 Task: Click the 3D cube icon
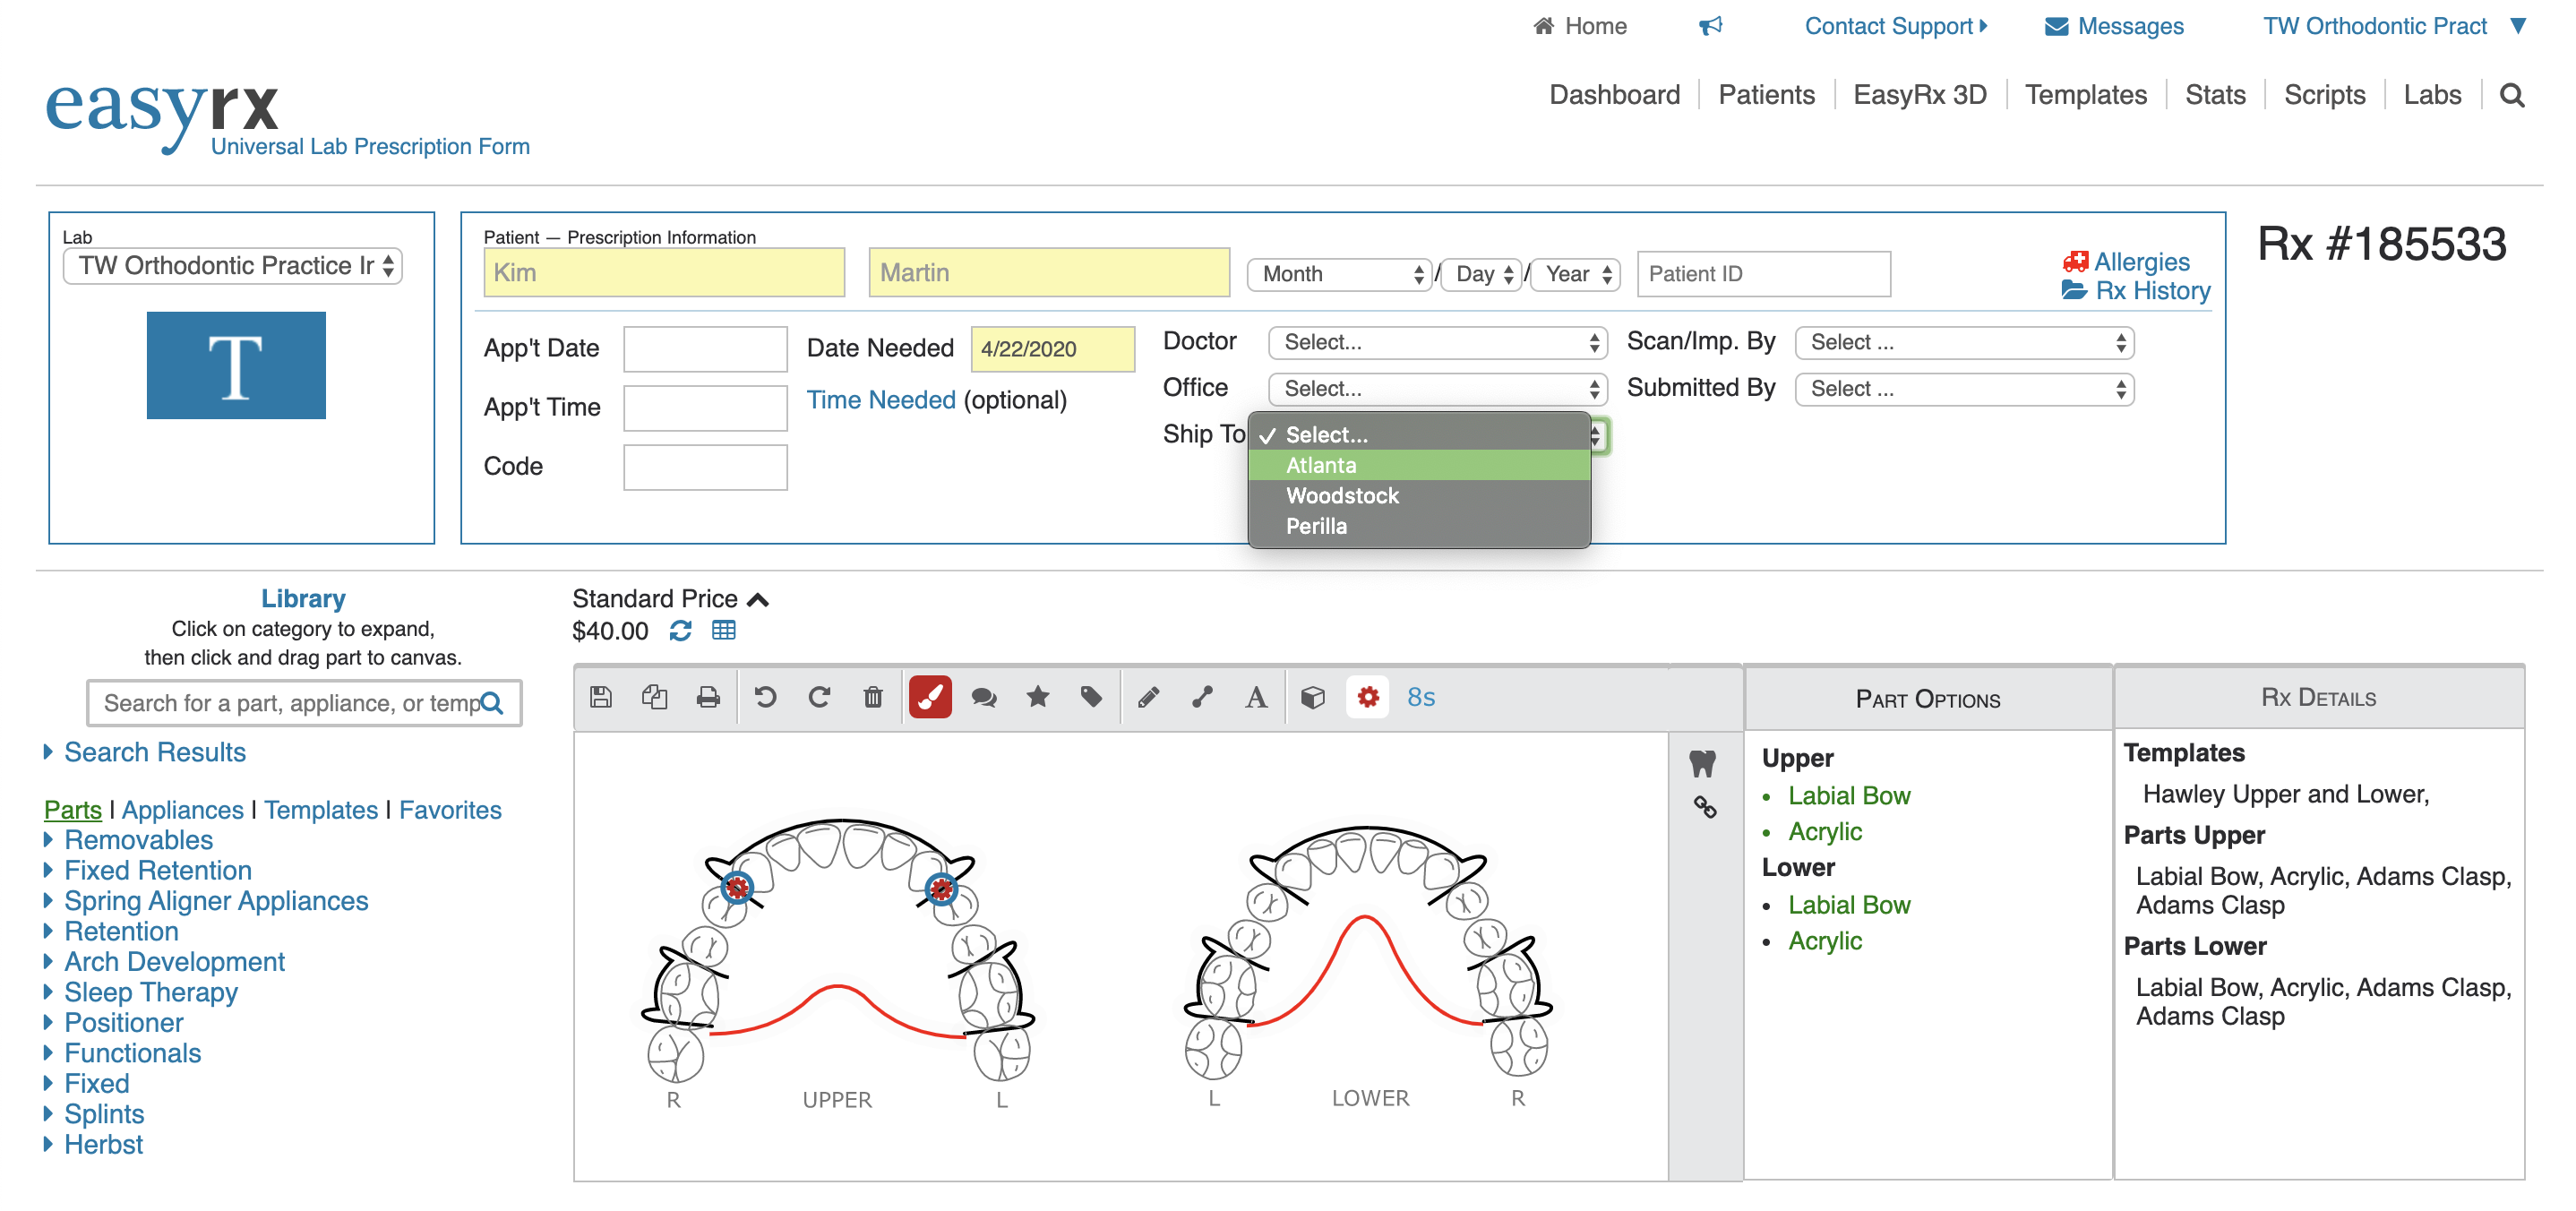[x=1313, y=697]
